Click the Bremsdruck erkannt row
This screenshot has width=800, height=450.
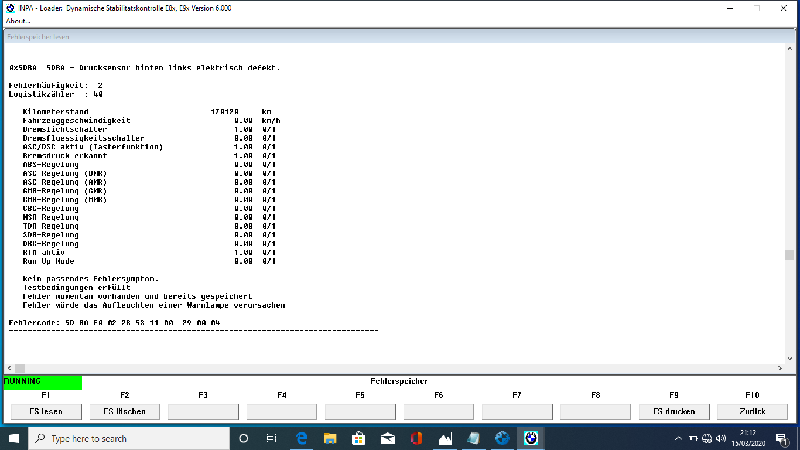pos(149,156)
